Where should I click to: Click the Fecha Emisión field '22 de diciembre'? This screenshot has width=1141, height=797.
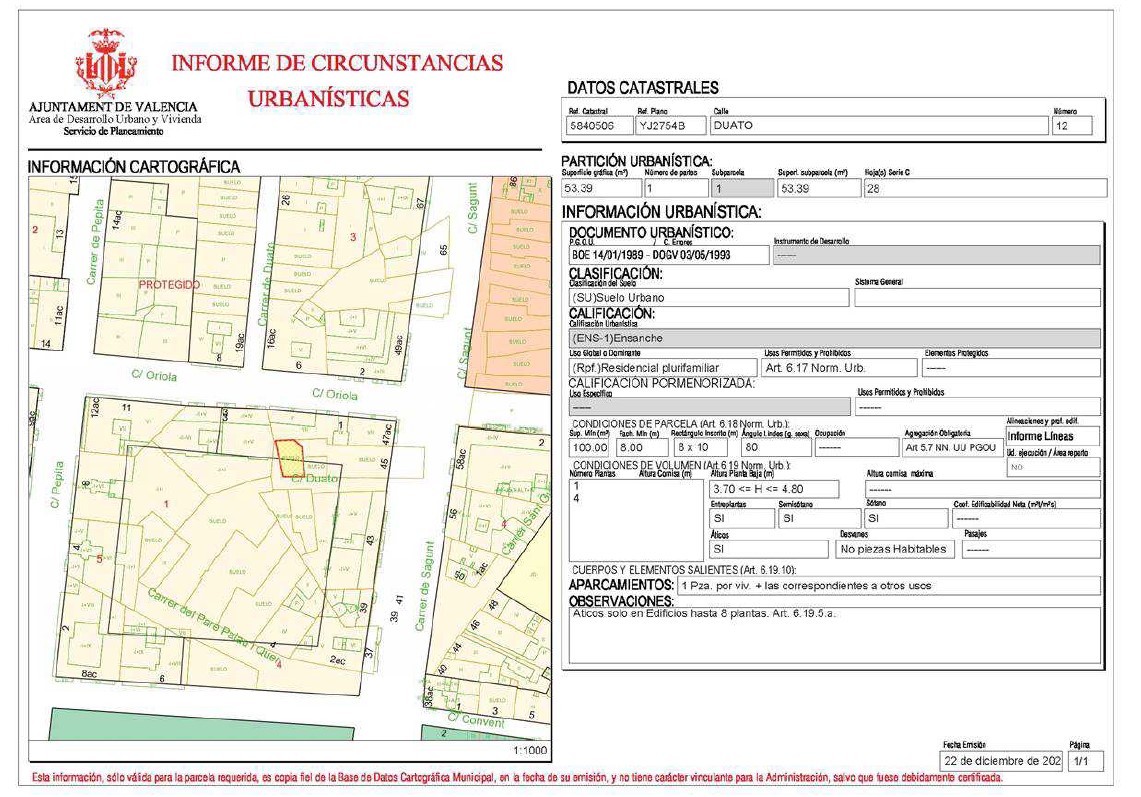pyautogui.click(x=1002, y=761)
